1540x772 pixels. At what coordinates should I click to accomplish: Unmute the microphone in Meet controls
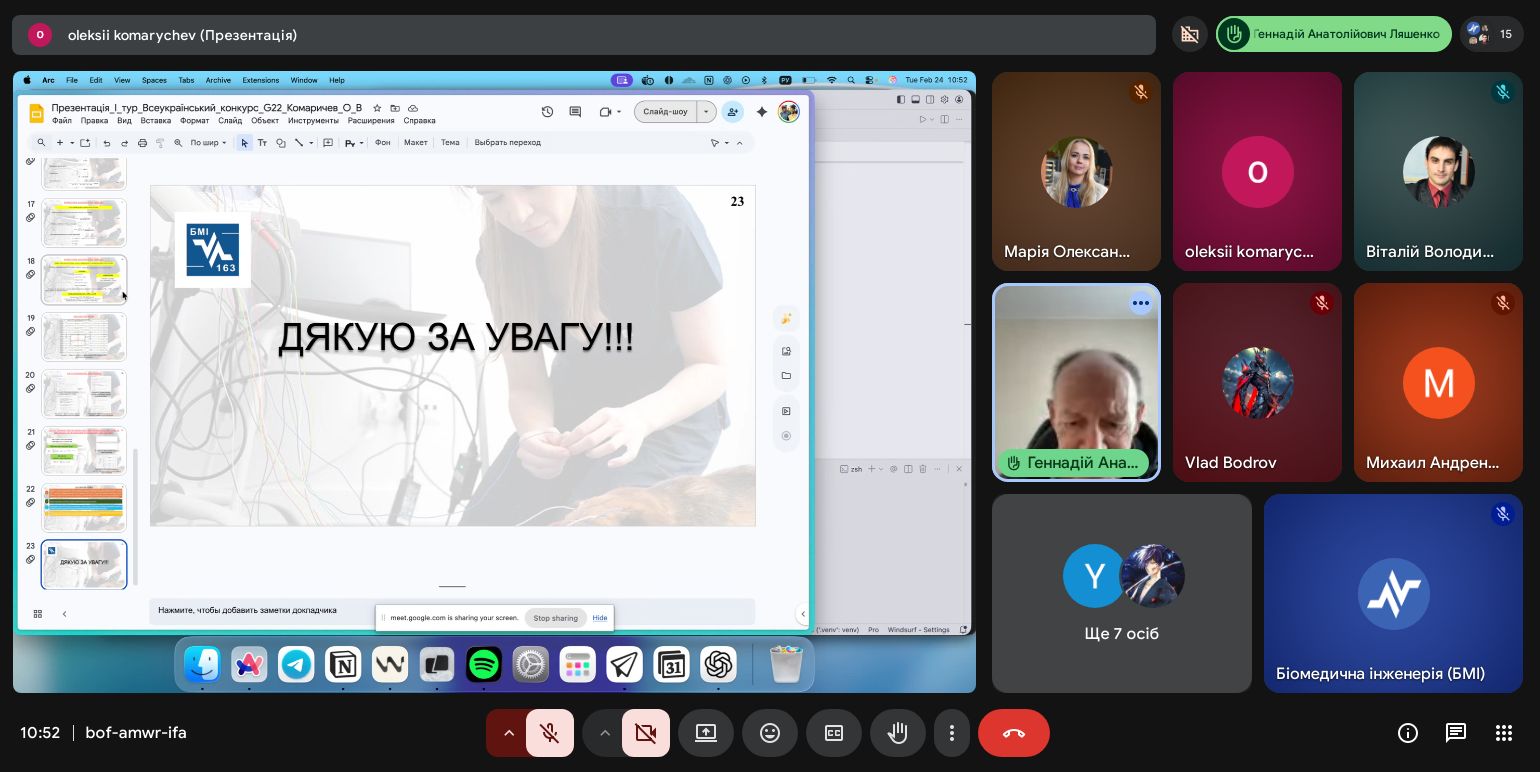(x=549, y=733)
